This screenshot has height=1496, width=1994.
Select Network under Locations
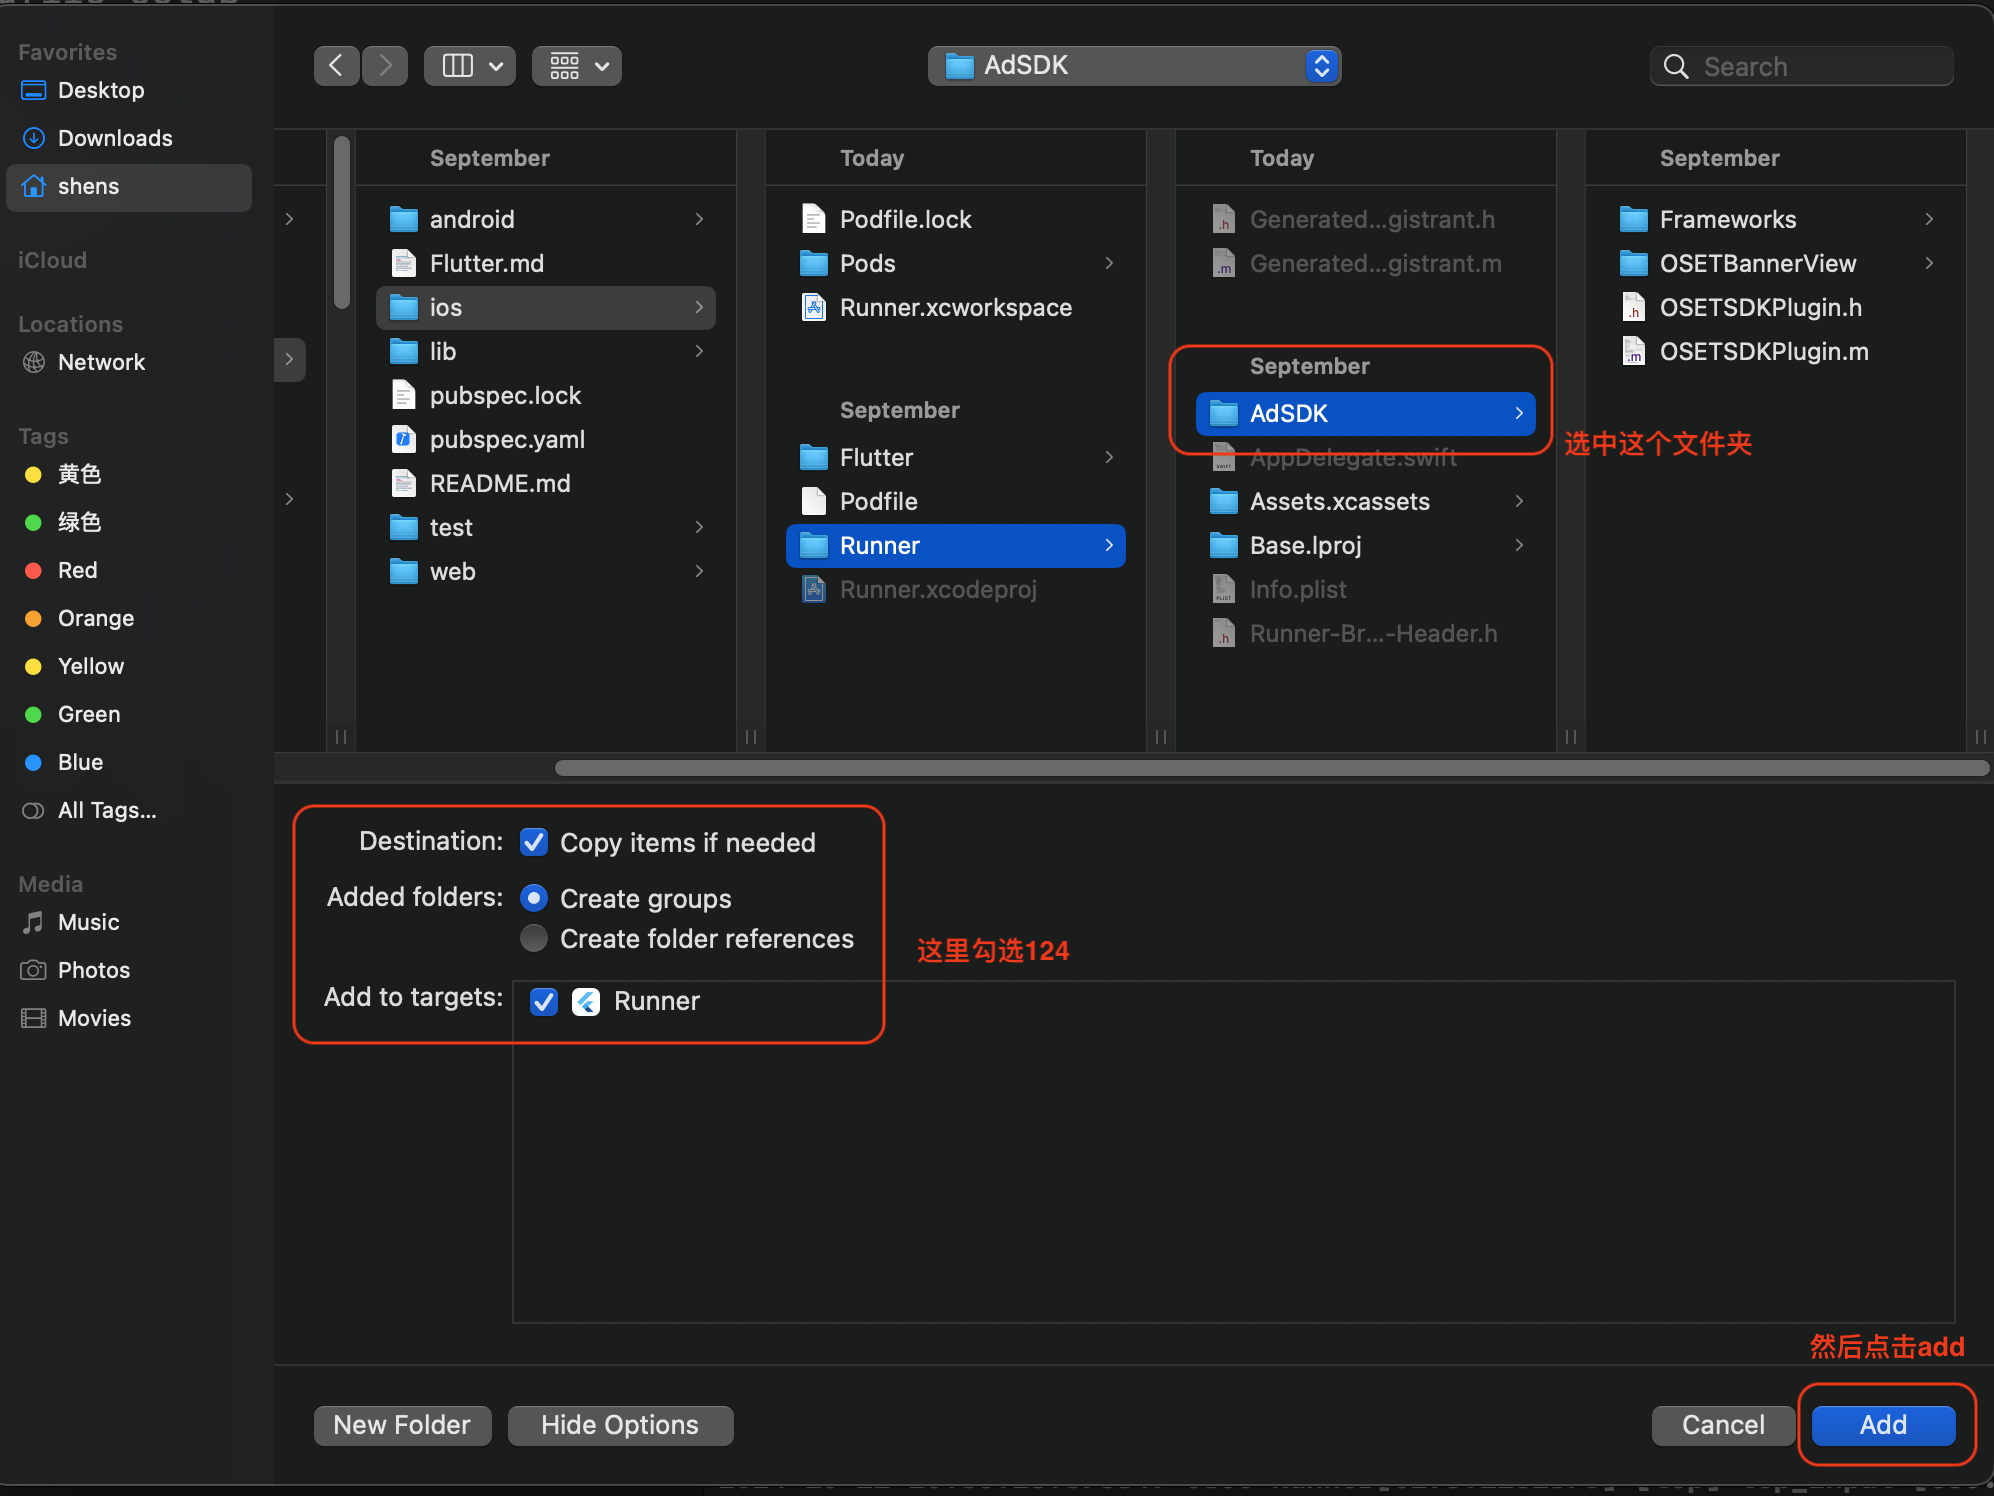click(101, 362)
